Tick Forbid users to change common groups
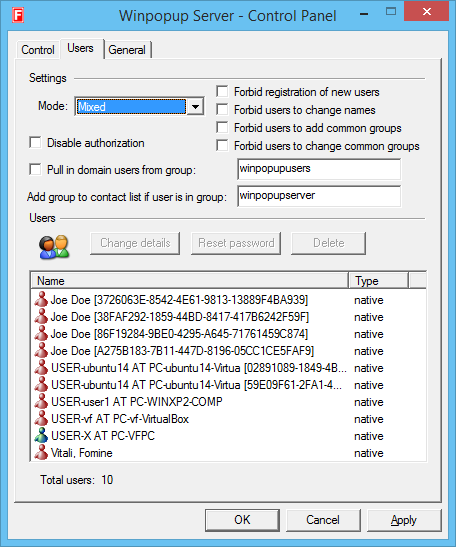This screenshot has height=547, width=456. click(222, 145)
